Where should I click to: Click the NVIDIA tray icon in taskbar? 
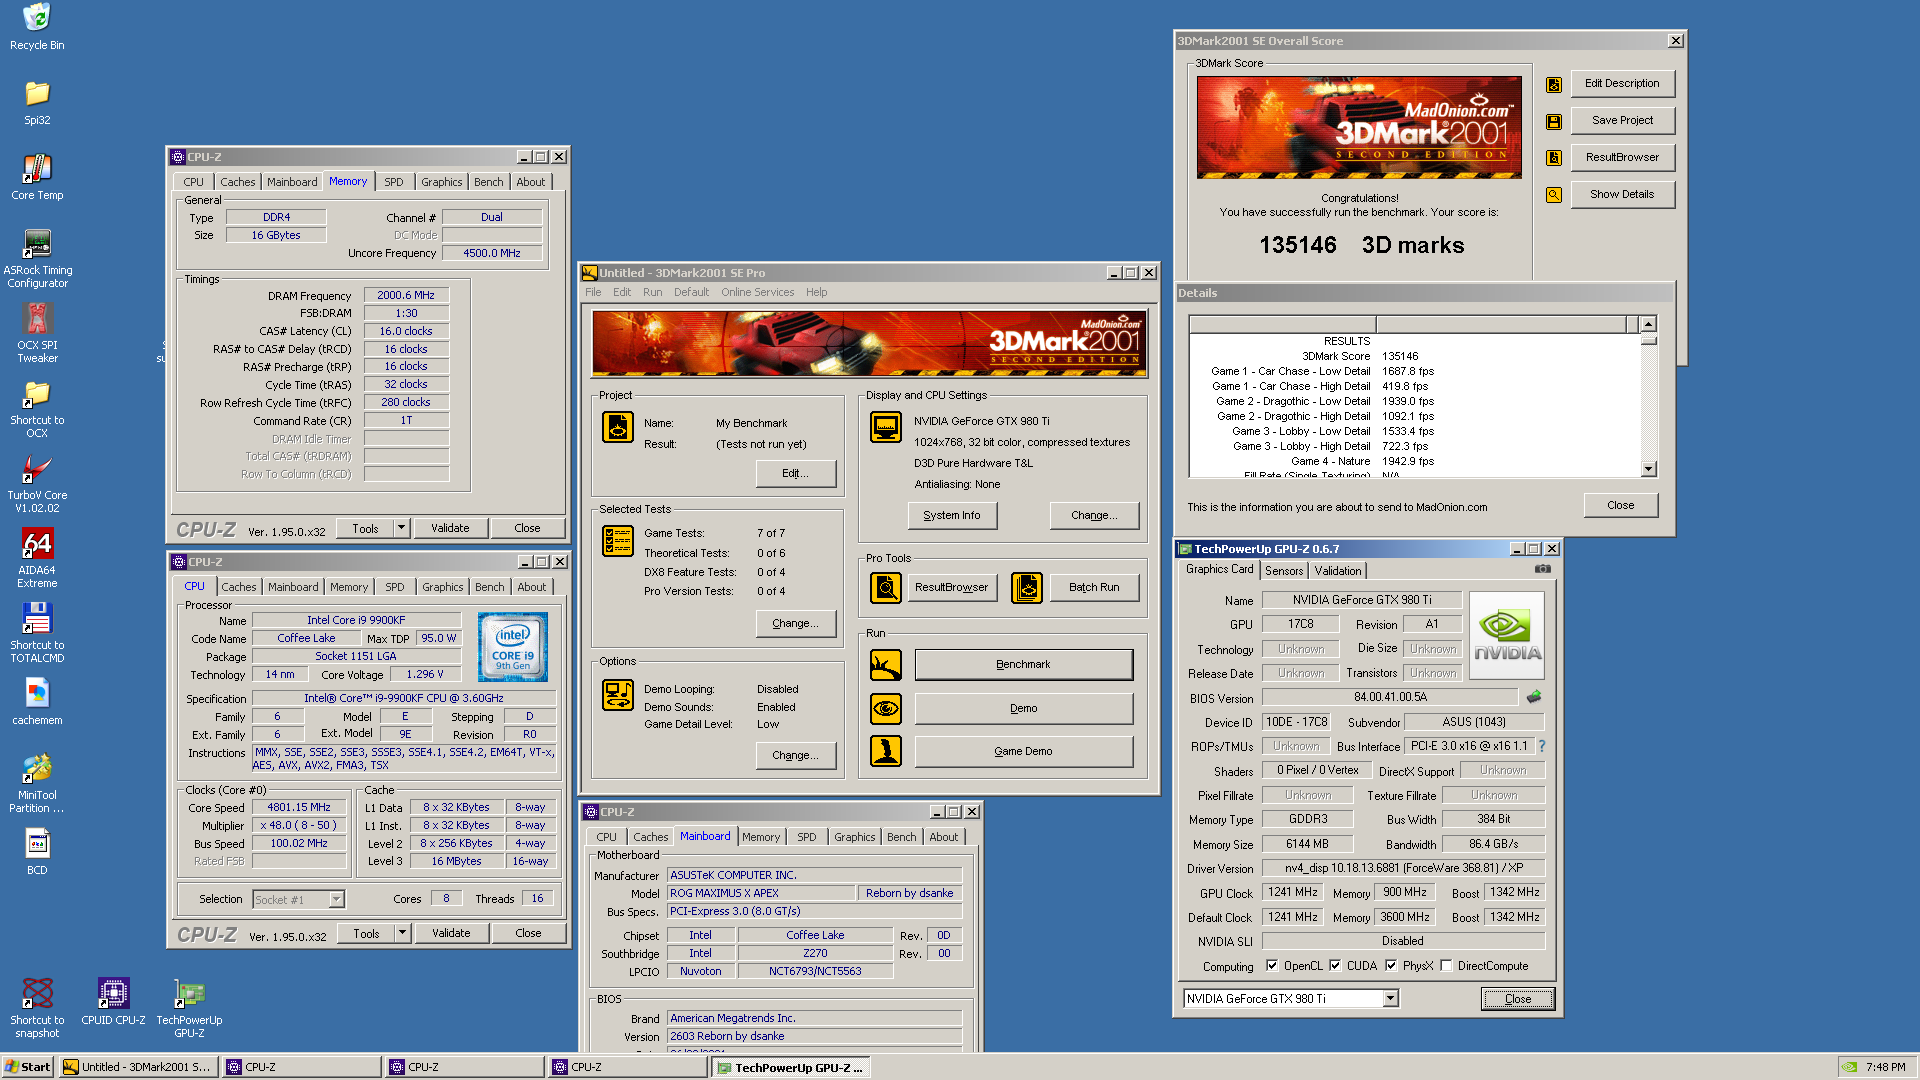pyautogui.click(x=1850, y=1067)
